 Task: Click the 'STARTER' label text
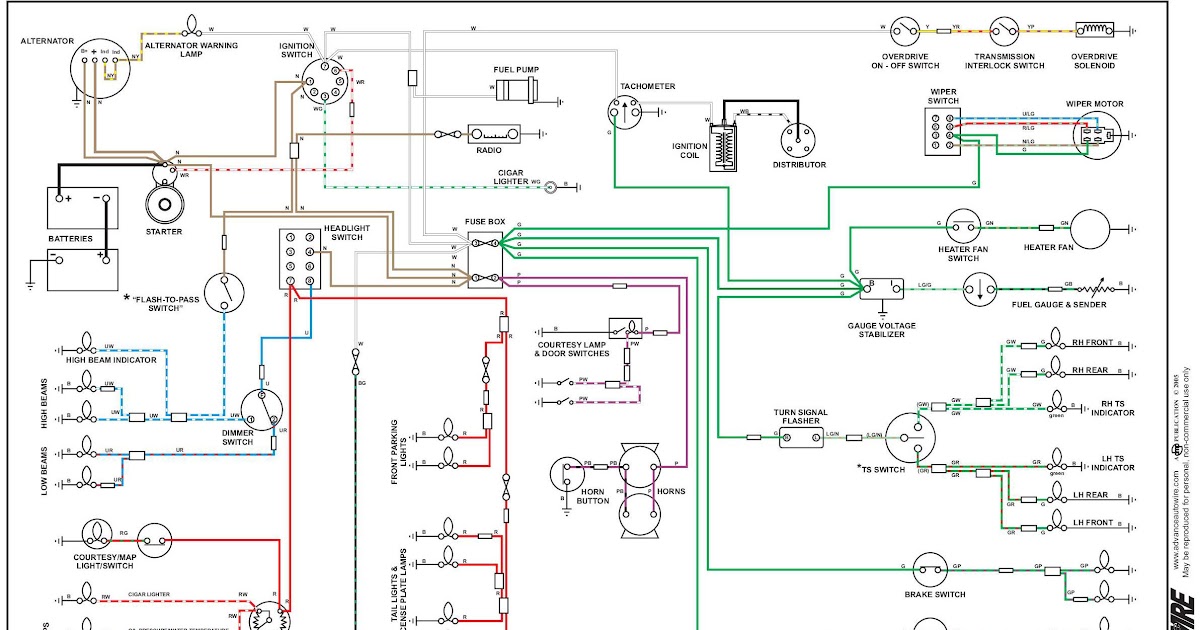tap(164, 232)
